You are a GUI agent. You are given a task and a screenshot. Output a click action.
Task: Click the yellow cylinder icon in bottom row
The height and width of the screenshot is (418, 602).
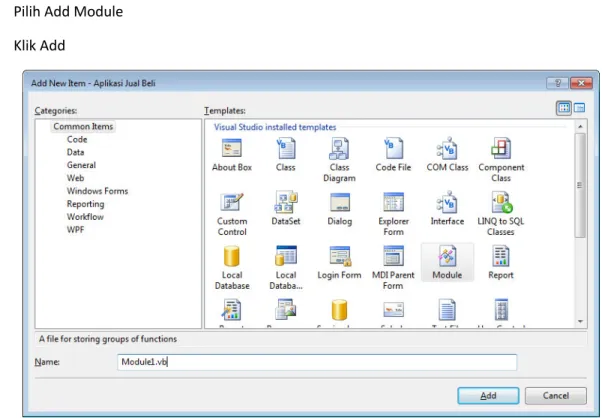click(x=339, y=309)
